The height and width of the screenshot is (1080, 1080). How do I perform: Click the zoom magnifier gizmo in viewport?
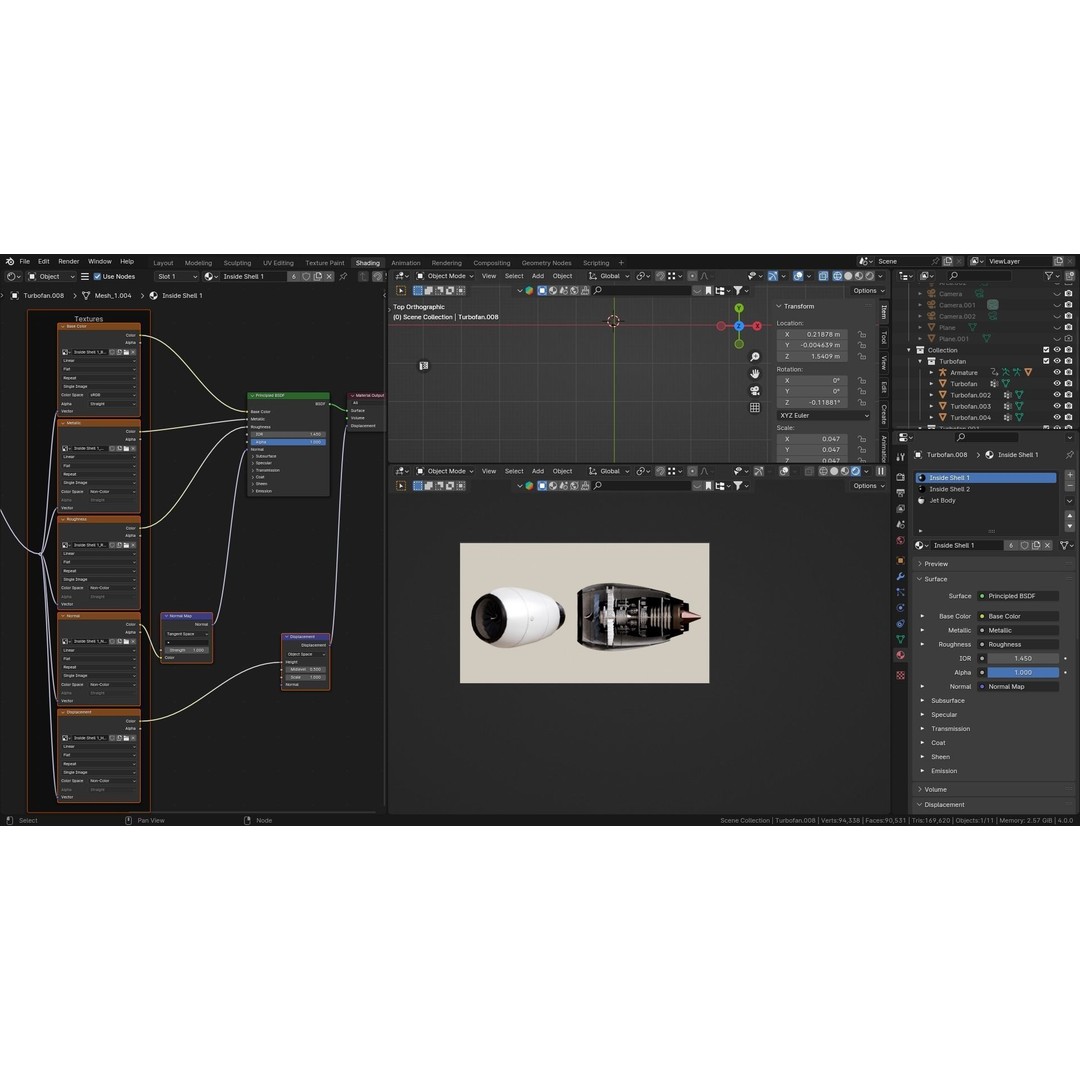coord(755,357)
